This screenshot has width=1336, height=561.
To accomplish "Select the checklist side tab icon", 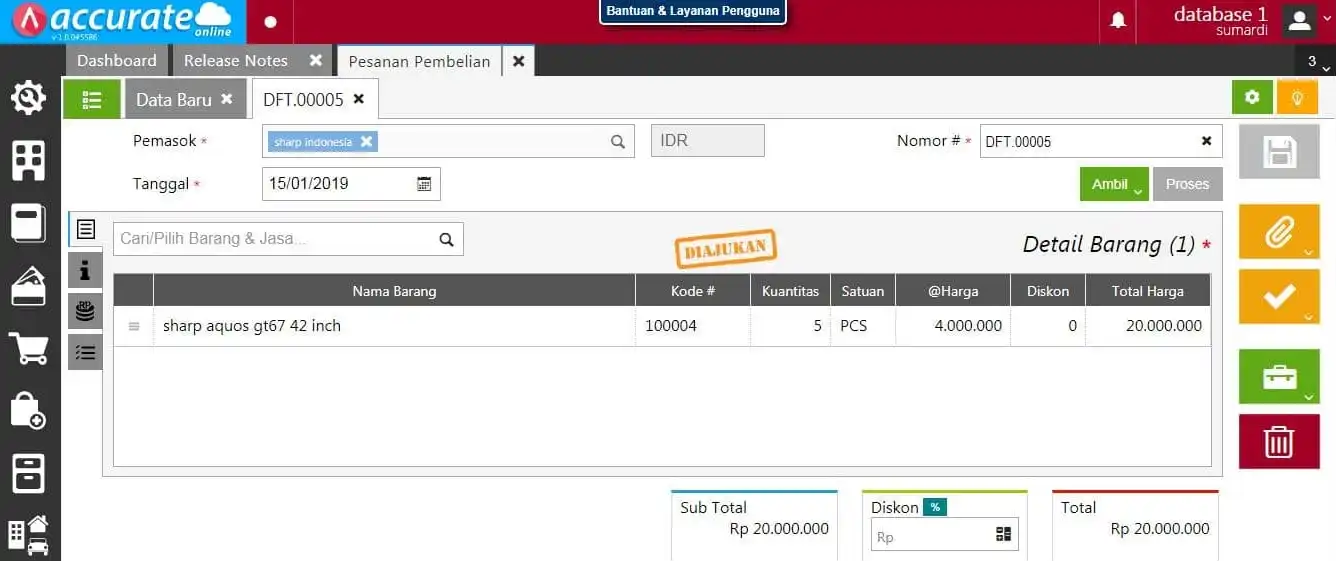I will (86, 352).
